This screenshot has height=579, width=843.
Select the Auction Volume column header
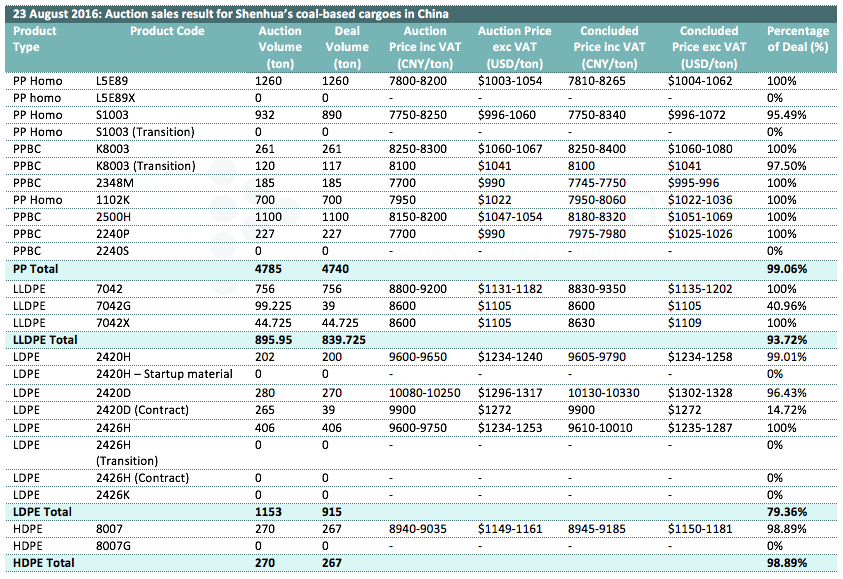pyautogui.click(x=279, y=47)
